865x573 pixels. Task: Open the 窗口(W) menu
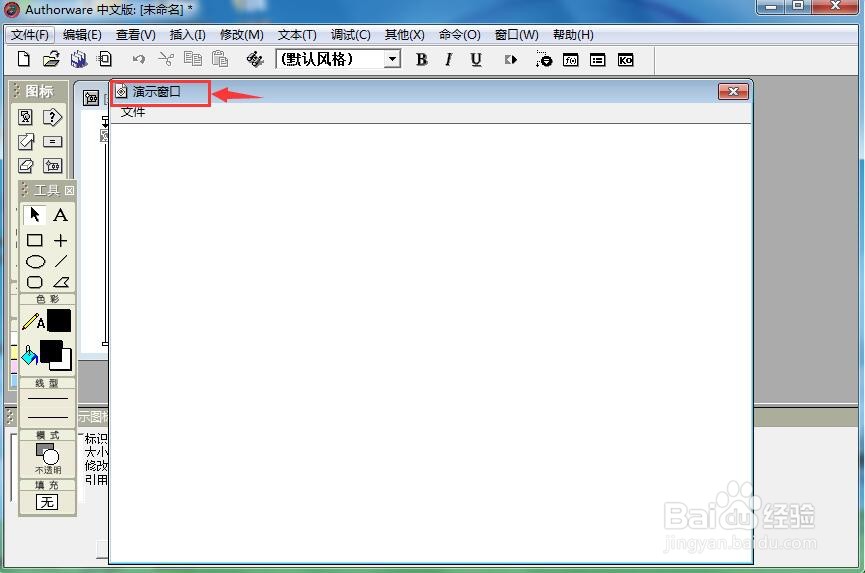(x=516, y=35)
